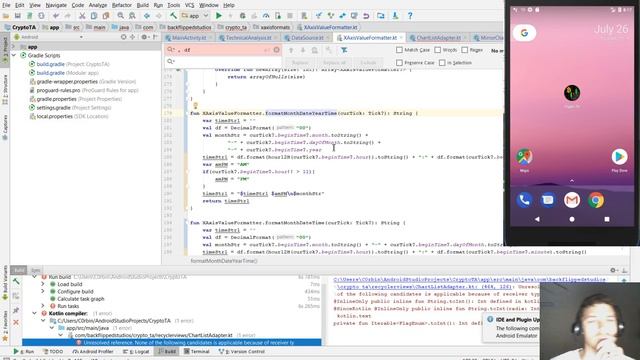Viewport: 640px width, 360px height.
Task: Click the pin icon in Build panel
Action: pos(16,311)
